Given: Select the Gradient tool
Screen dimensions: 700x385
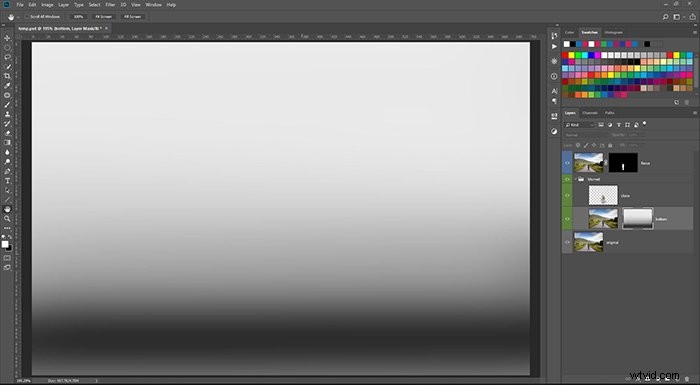Looking at the screenshot, I should 7,142.
